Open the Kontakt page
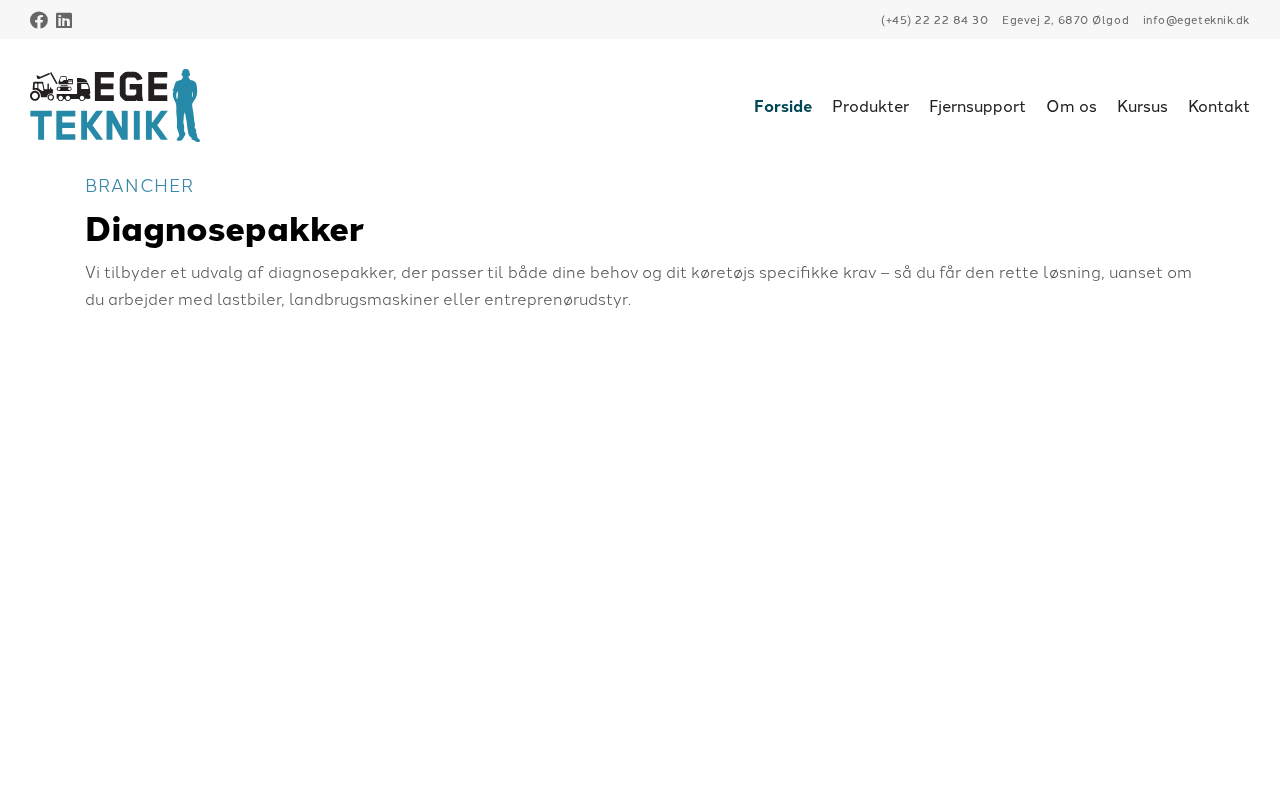1280x800 pixels. (x=1219, y=106)
